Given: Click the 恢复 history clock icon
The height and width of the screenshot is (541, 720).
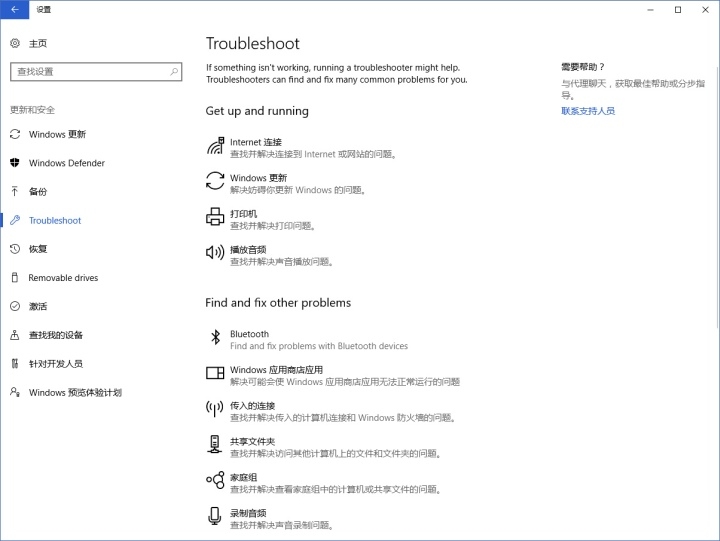Looking at the screenshot, I should point(15,249).
